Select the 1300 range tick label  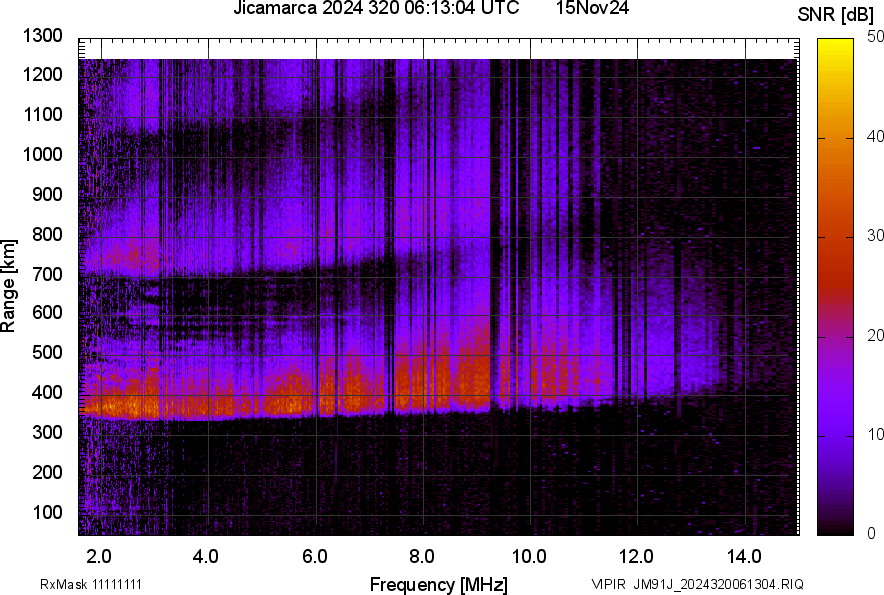coord(42,36)
